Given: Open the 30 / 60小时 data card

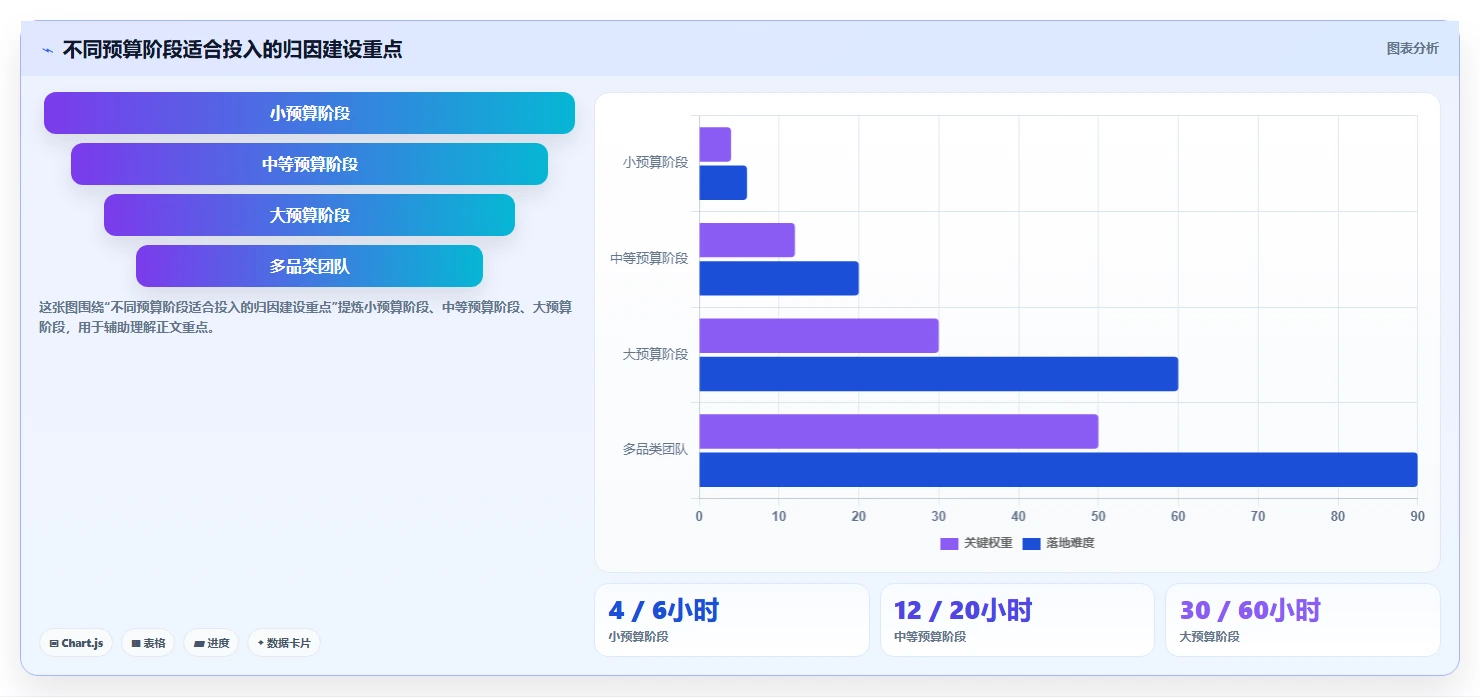Looking at the screenshot, I should 1303,620.
